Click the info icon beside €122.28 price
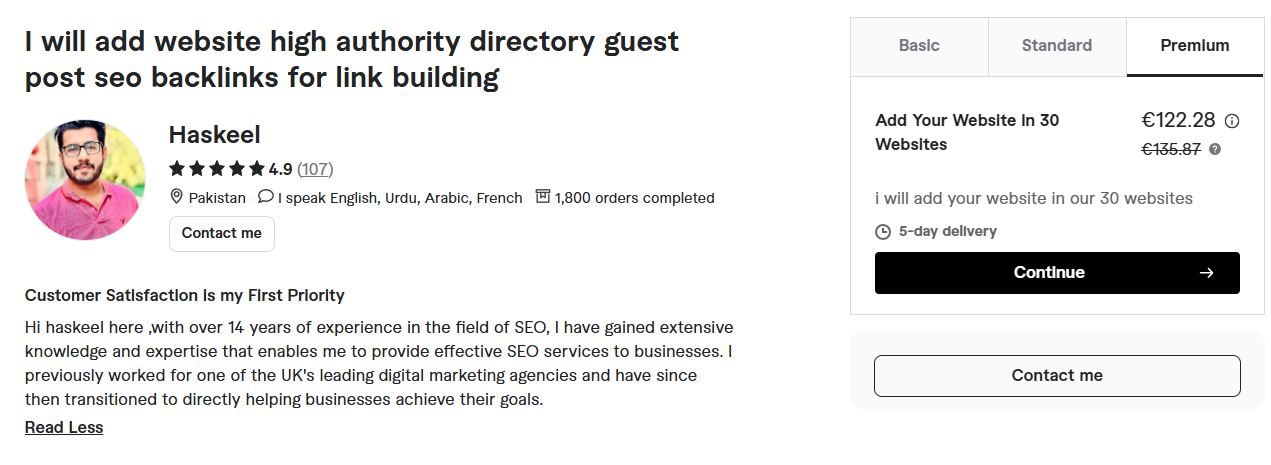1271x465 pixels. [x=1232, y=121]
